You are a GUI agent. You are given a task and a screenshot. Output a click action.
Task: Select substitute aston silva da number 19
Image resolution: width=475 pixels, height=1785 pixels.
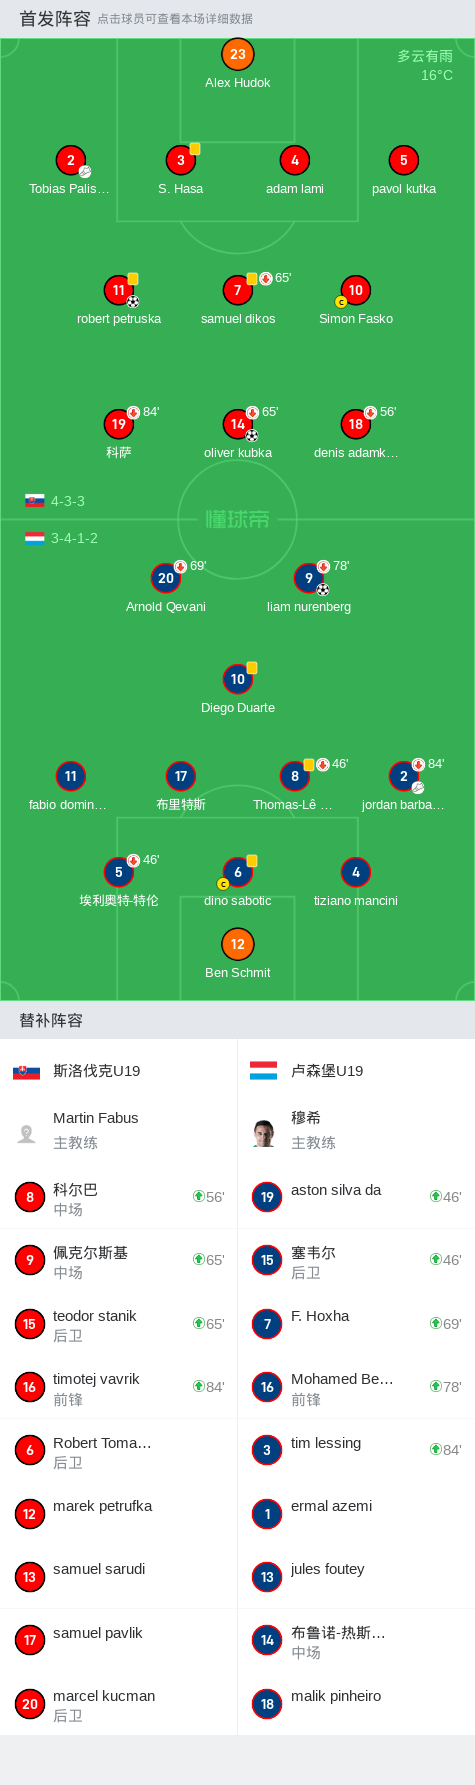point(356,1197)
